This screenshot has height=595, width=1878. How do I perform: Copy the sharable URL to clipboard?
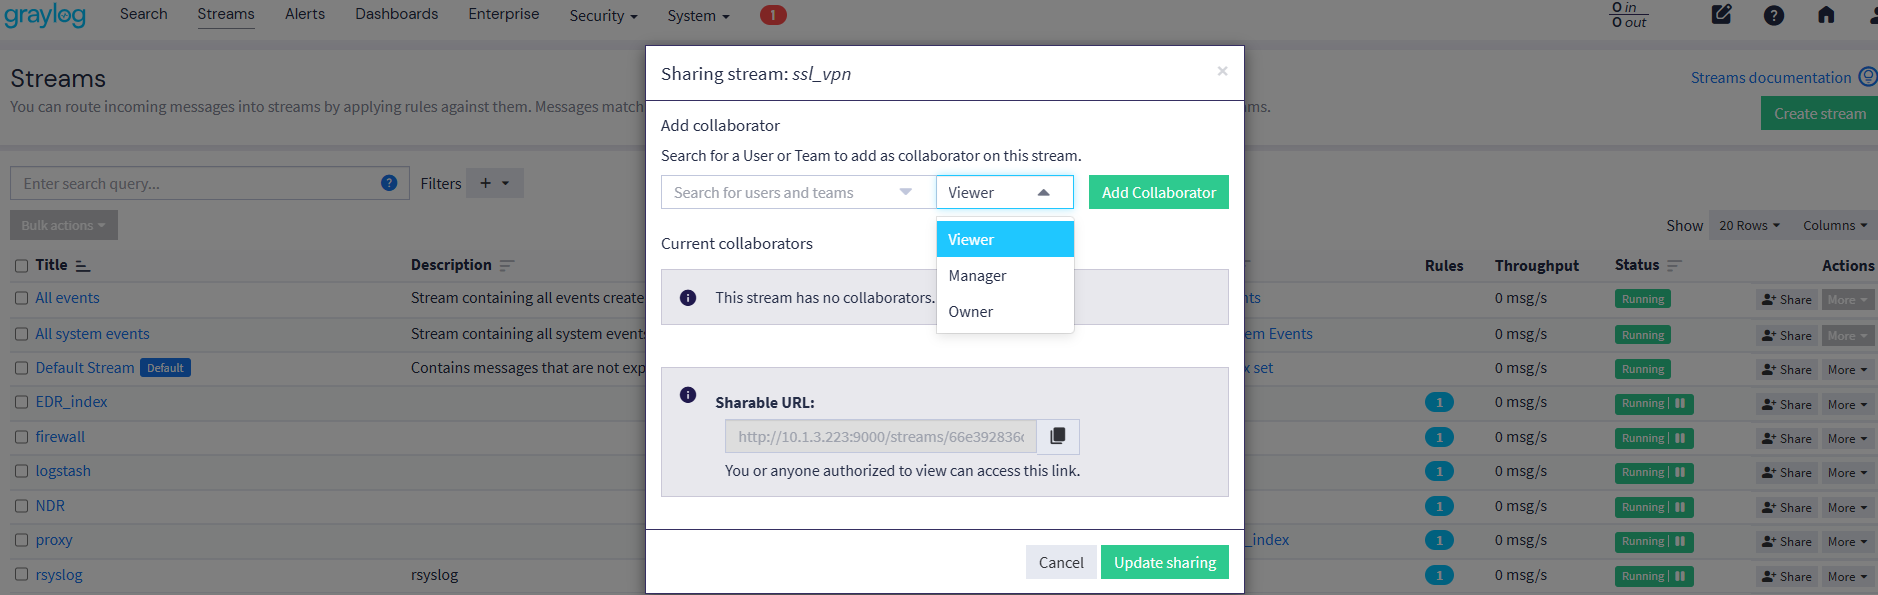pos(1058,436)
